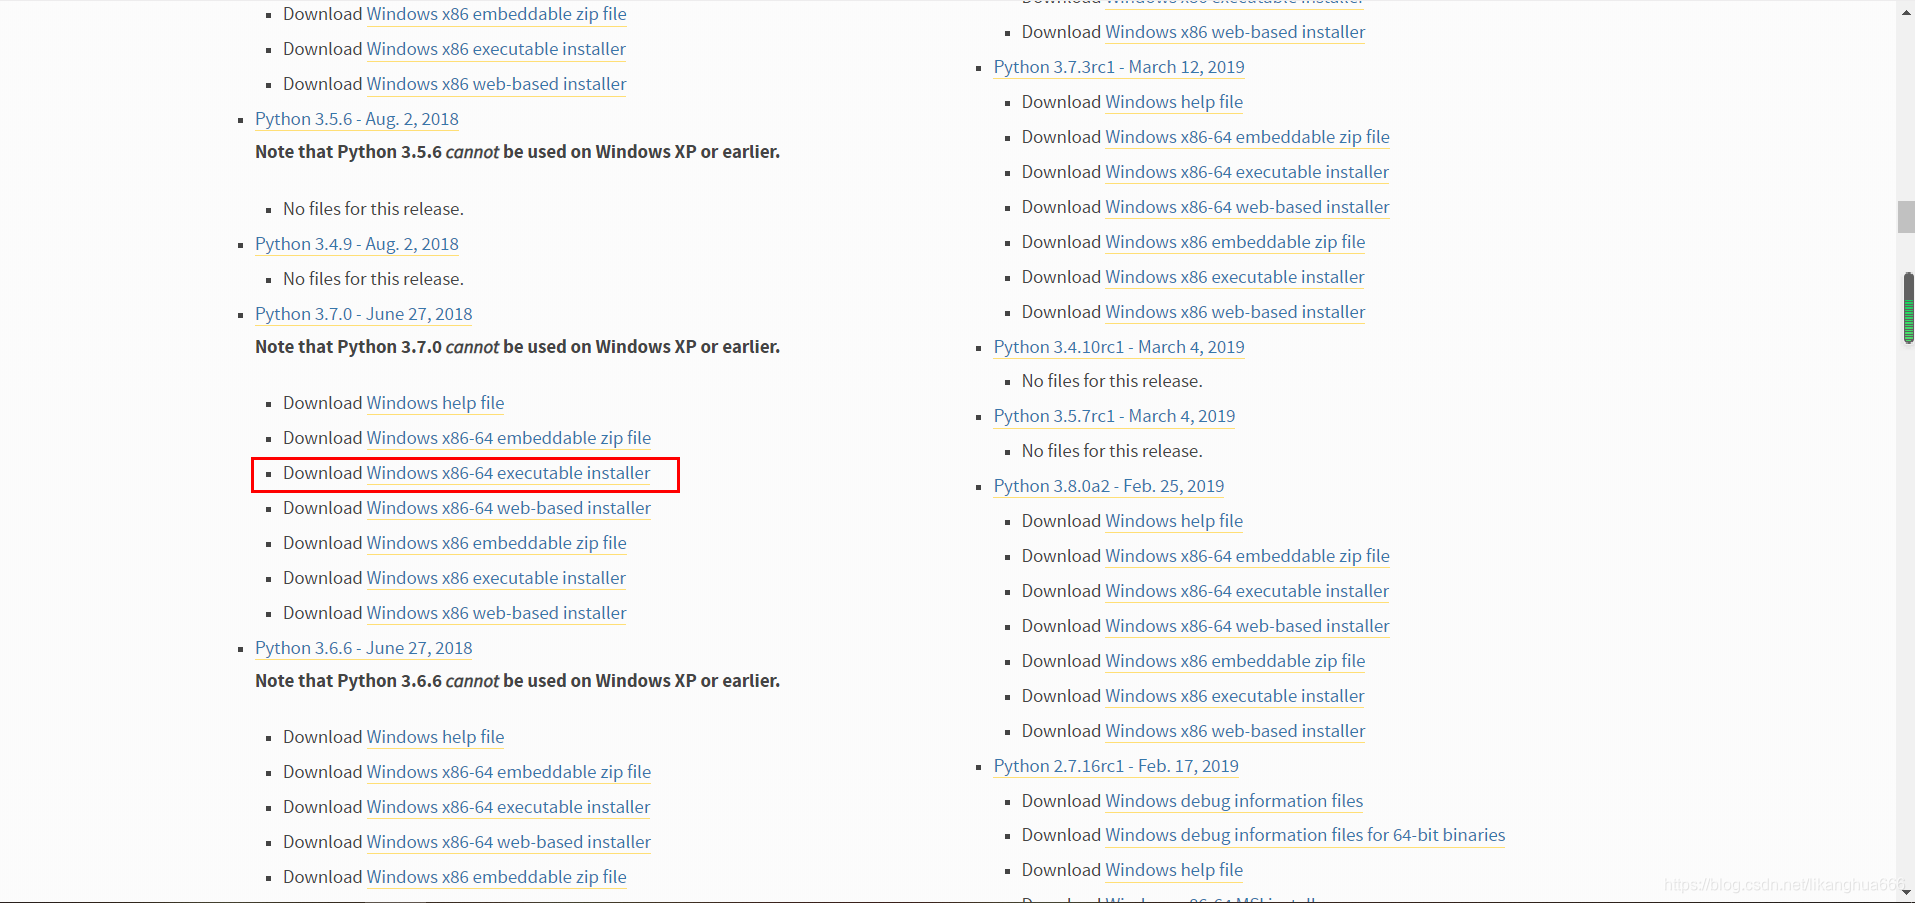
Task: Download Python 3.8.0a2 Windows x86-64 embeddable zip file
Action: [x=1247, y=556]
